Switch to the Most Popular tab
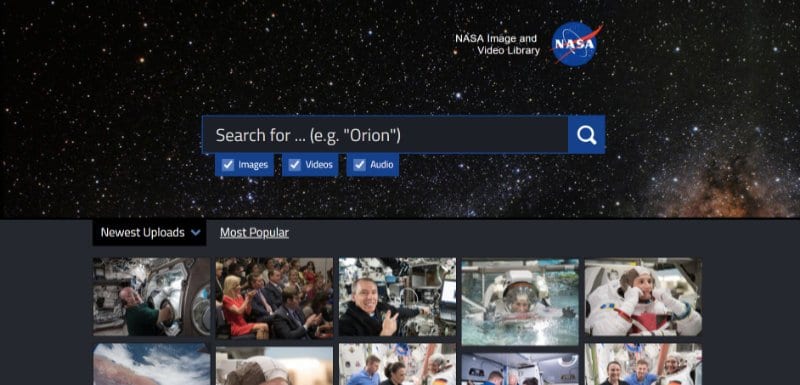800x385 pixels. pos(254,233)
